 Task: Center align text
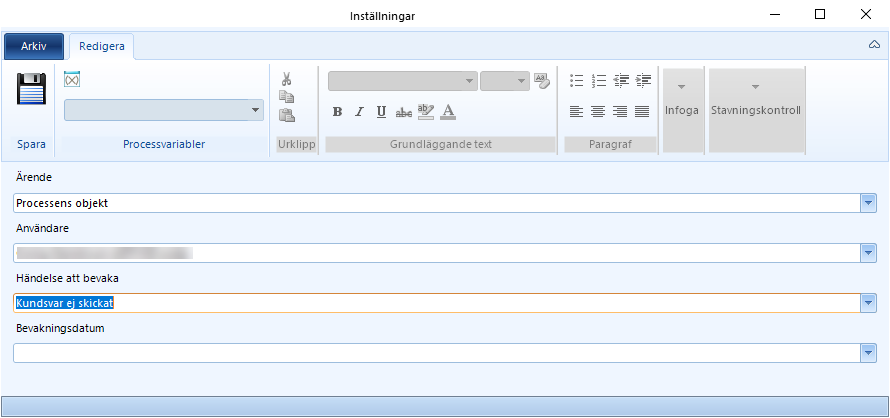tap(598, 112)
